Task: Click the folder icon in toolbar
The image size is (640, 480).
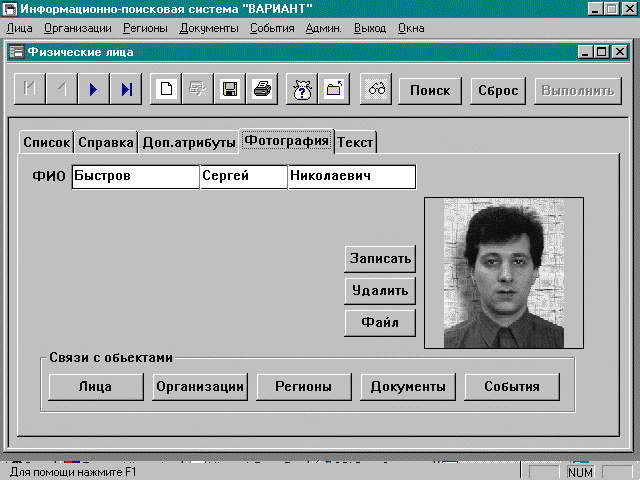Action: point(333,90)
